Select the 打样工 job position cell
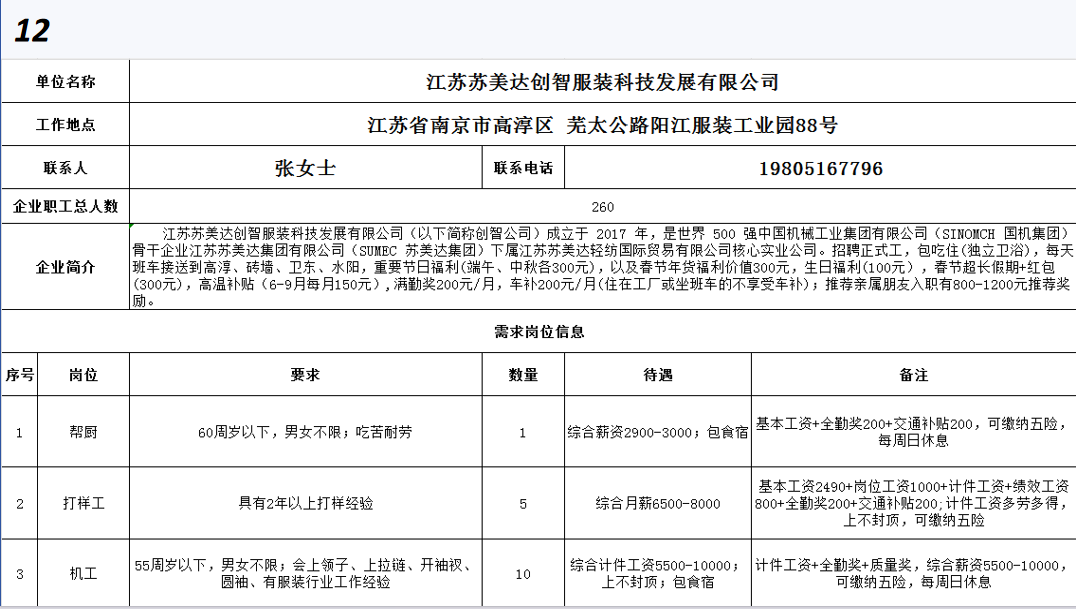This screenshot has height=609, width=1076. point(83,503)
